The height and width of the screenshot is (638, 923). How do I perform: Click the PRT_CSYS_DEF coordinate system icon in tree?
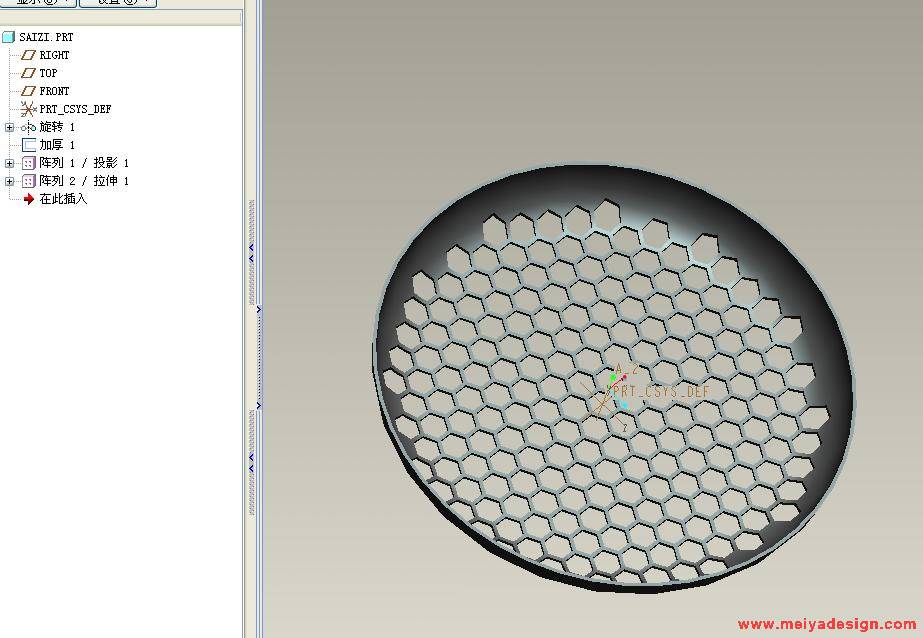pyautogui.click(x=28, y=109)
